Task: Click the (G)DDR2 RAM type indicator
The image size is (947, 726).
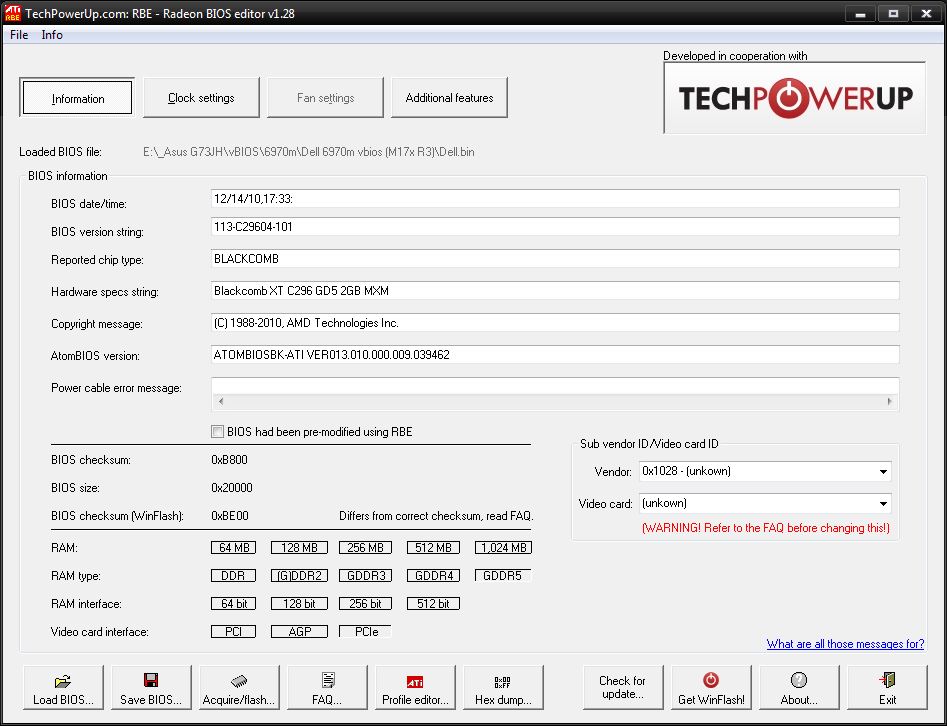Action: coord(300,576)
